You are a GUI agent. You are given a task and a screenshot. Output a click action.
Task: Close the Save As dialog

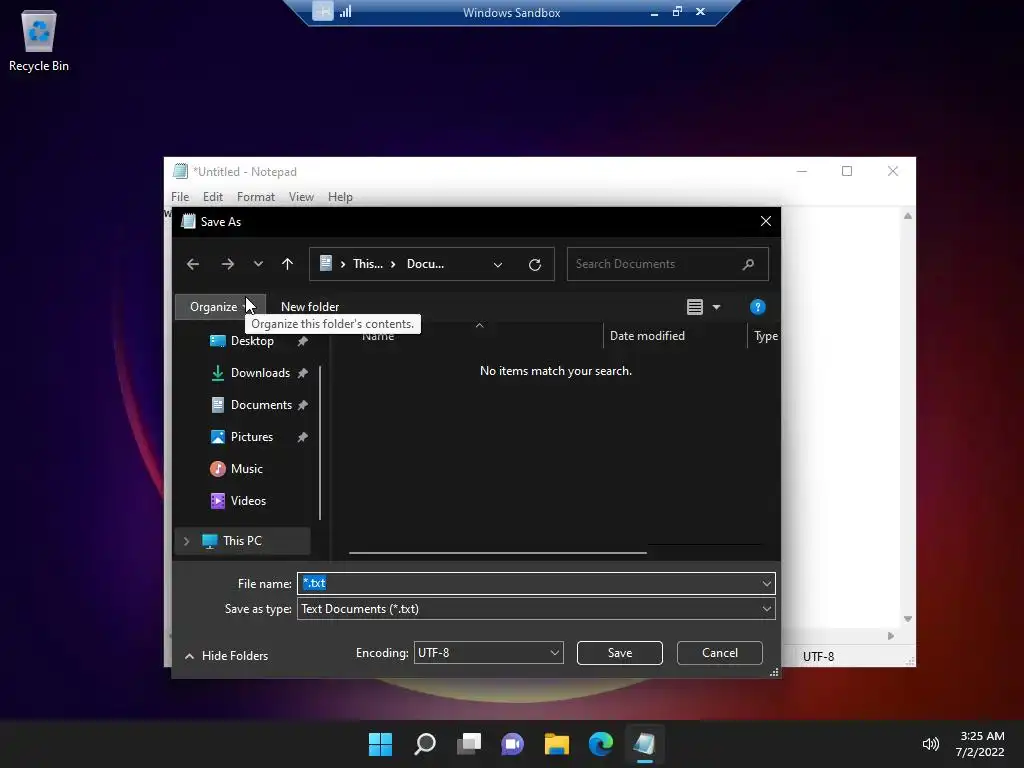(x=765, y=221)
